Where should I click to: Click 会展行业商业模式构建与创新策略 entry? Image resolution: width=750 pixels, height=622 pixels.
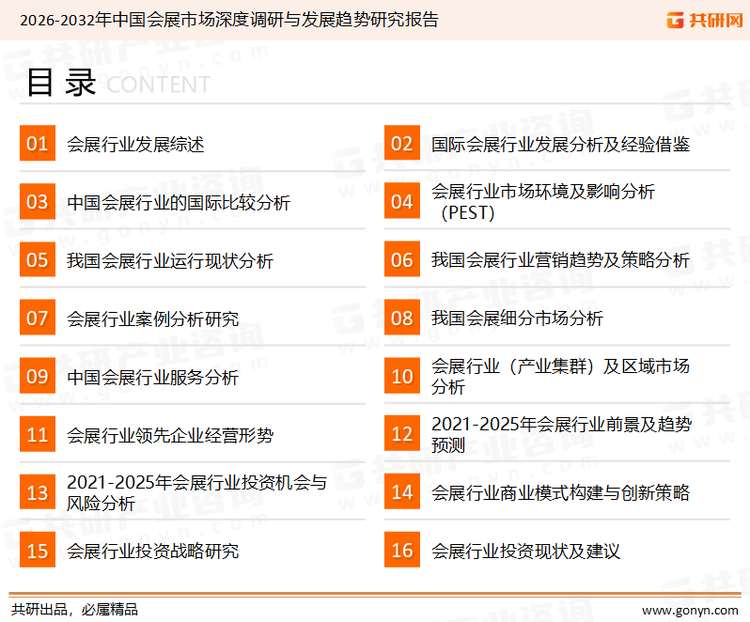560,493
